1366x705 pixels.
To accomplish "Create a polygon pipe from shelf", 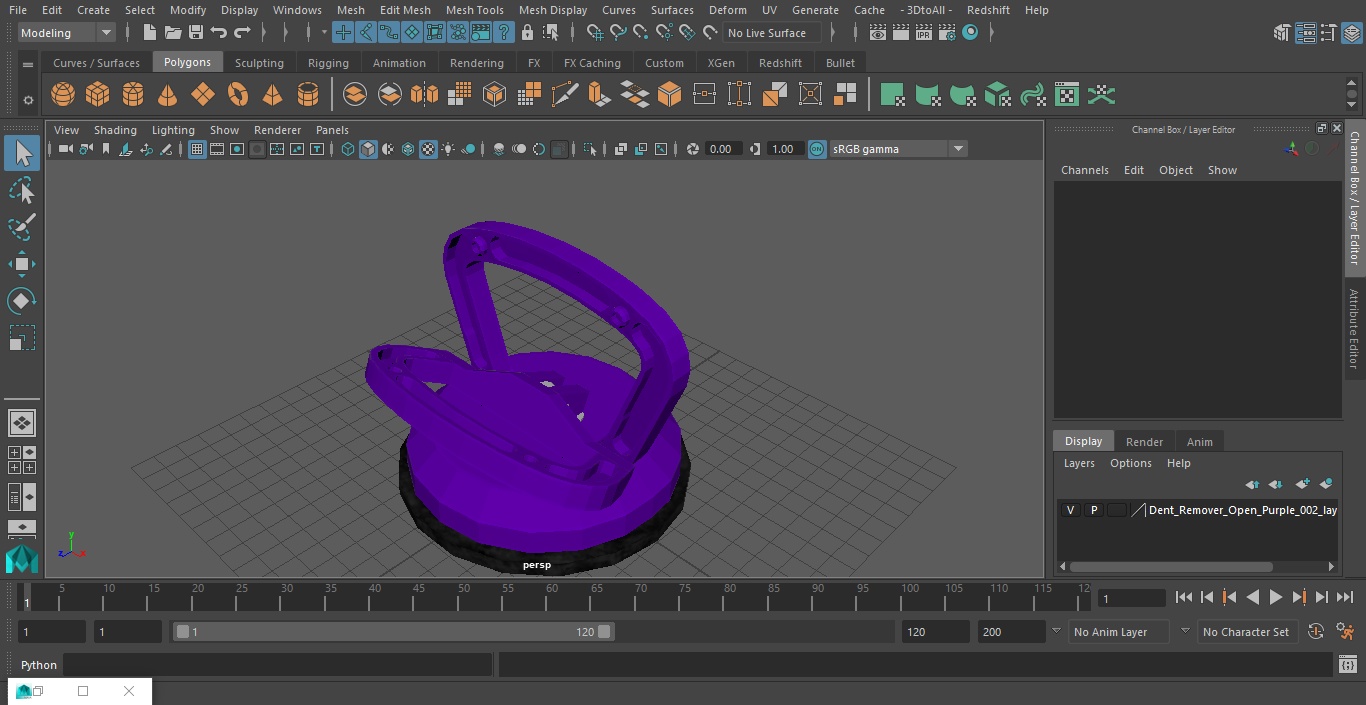I will click(x=308, y=95).
